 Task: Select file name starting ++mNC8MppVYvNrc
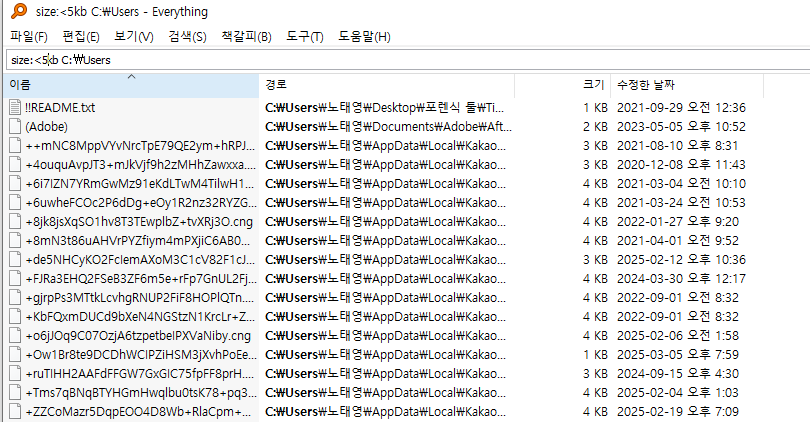(x=141, y=146)
